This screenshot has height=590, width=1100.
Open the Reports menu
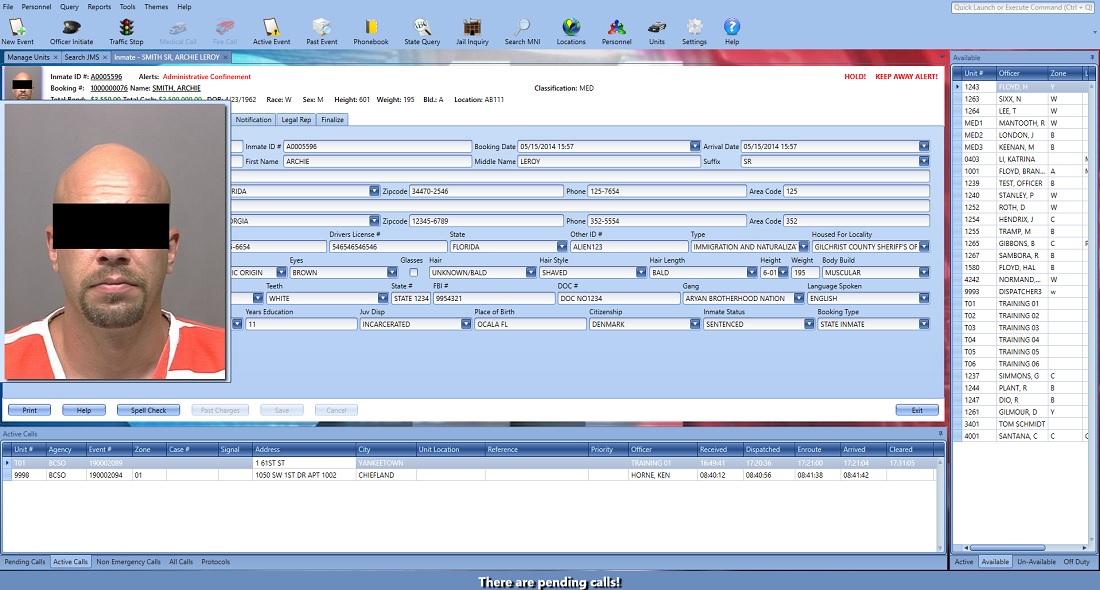tap(99, 7)
